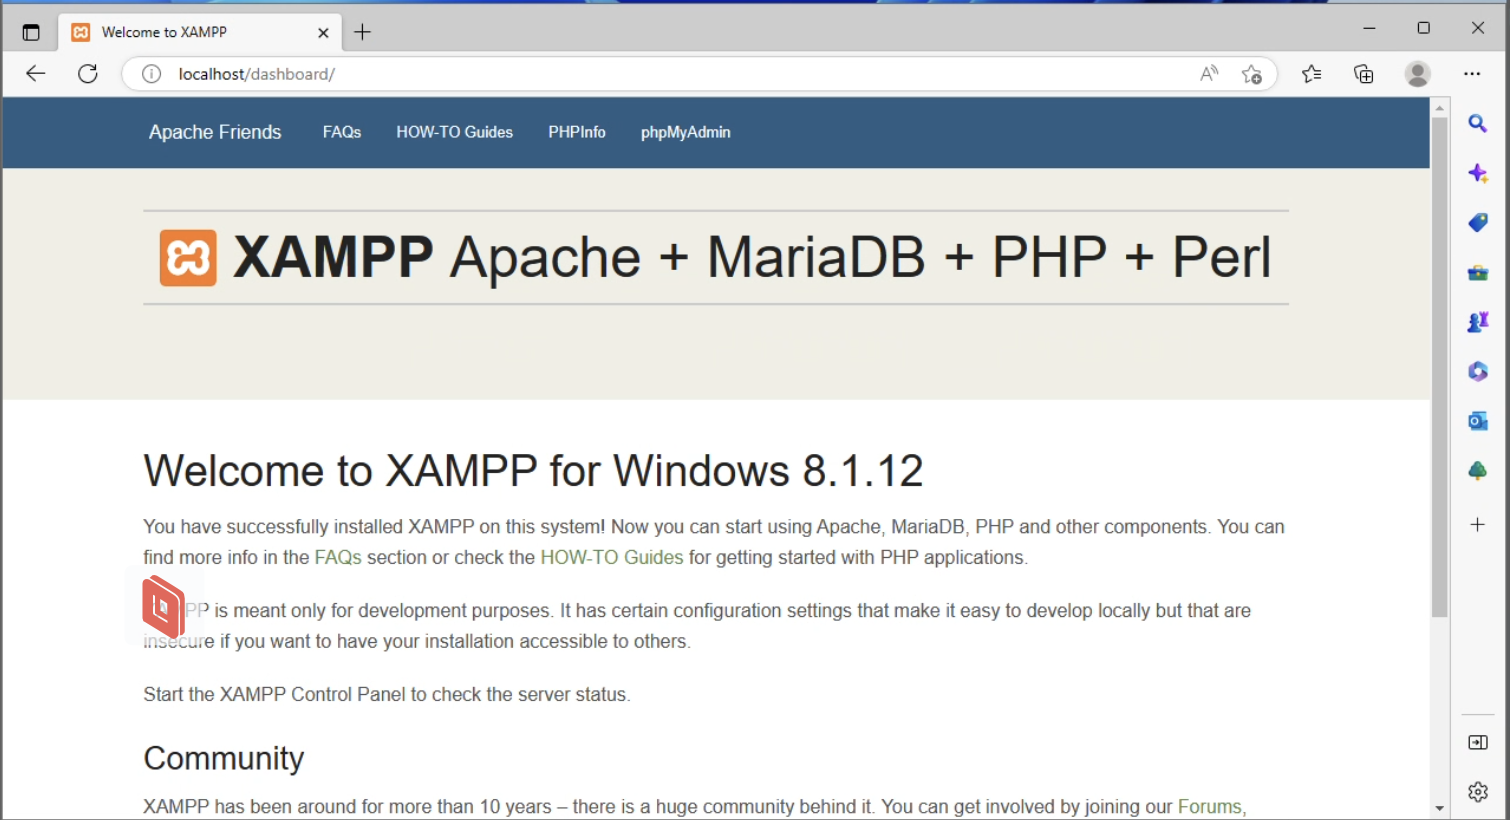Open FAQs in the navigation bar

(x=341, y=132)
